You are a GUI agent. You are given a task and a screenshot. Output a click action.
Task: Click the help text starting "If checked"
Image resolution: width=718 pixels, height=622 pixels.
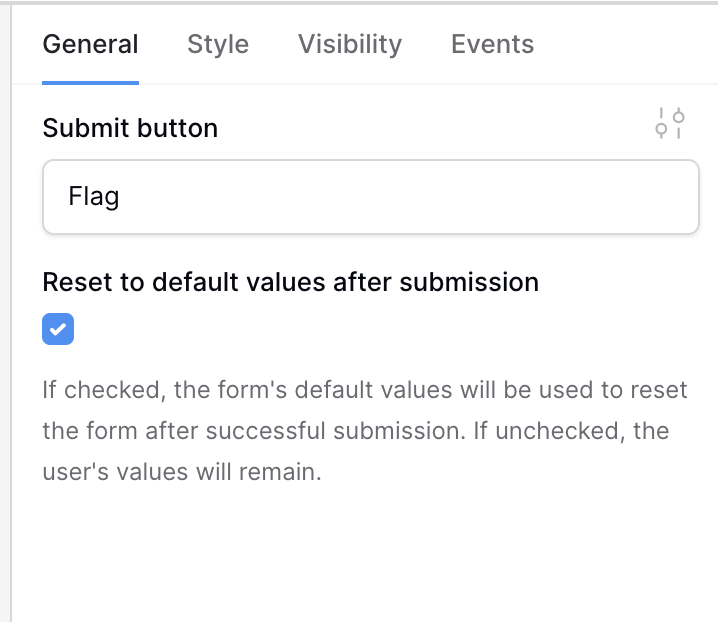[365, 431]
